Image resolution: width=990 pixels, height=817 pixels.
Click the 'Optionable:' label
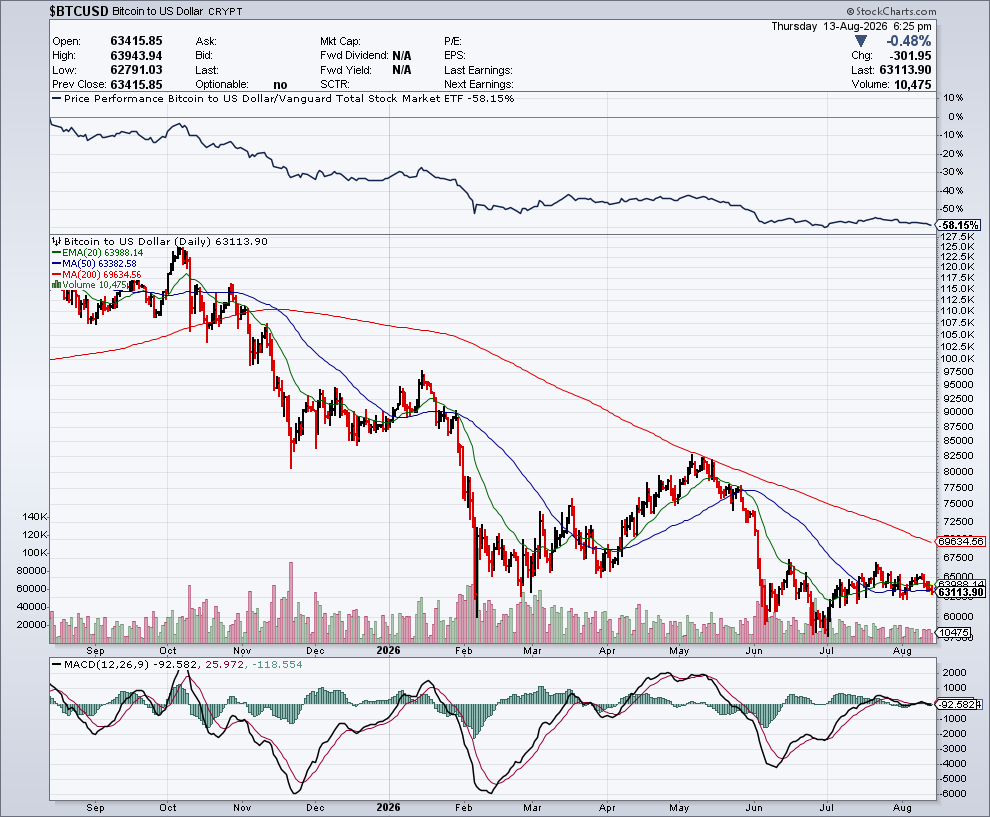(222, 85)
